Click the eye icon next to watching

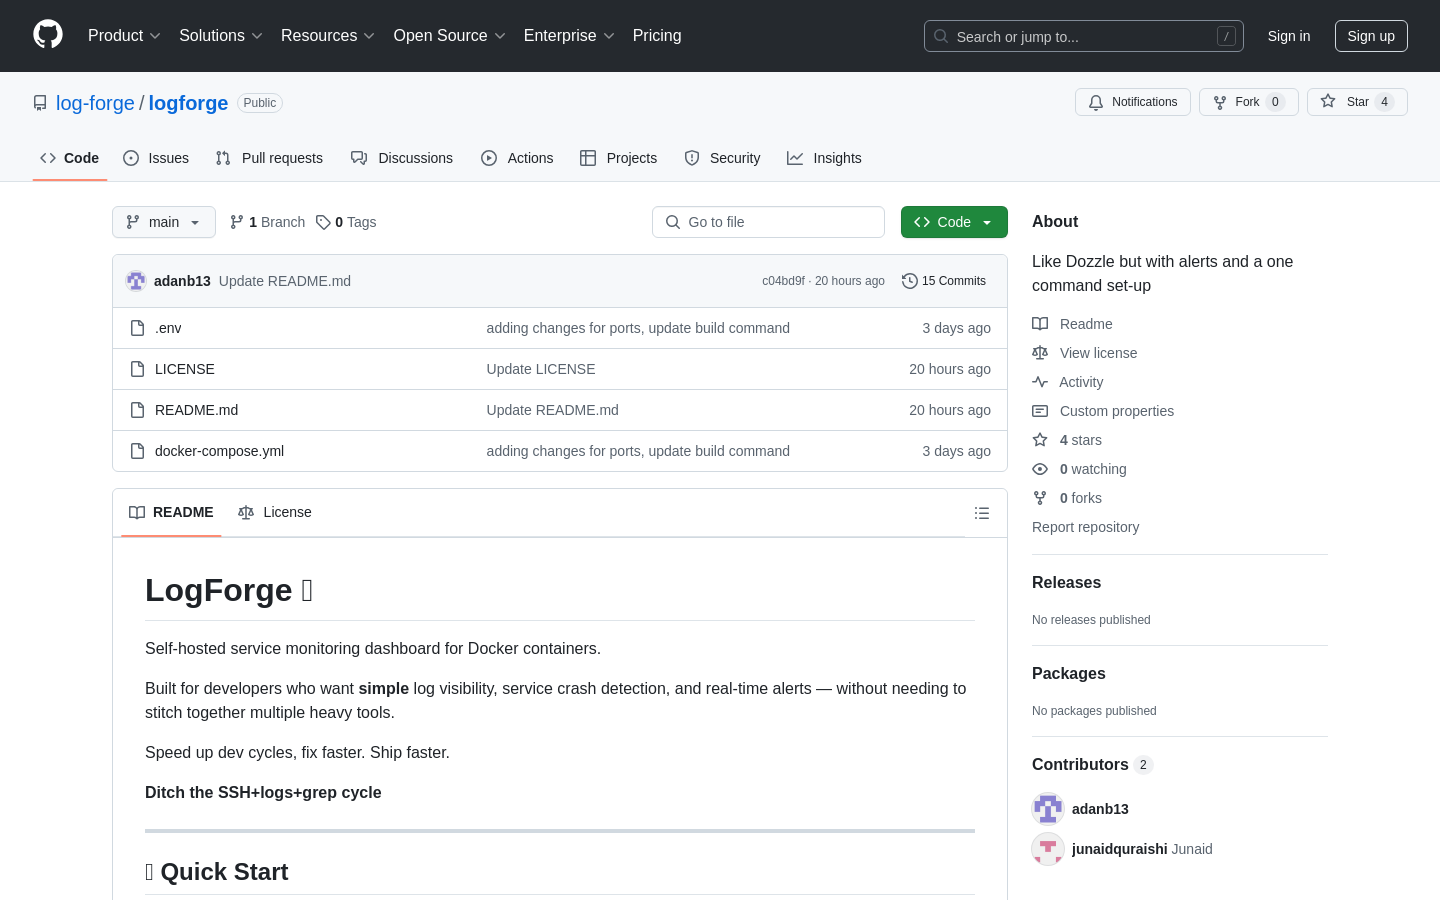point(1040,469)
